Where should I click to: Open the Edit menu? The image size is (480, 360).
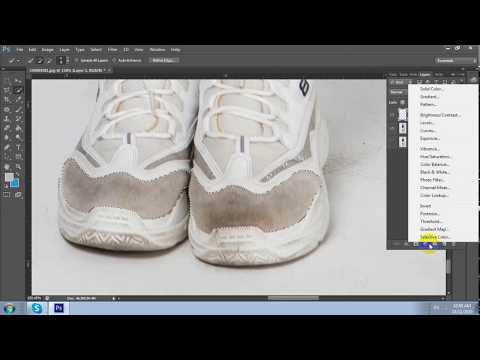(32, 50)
